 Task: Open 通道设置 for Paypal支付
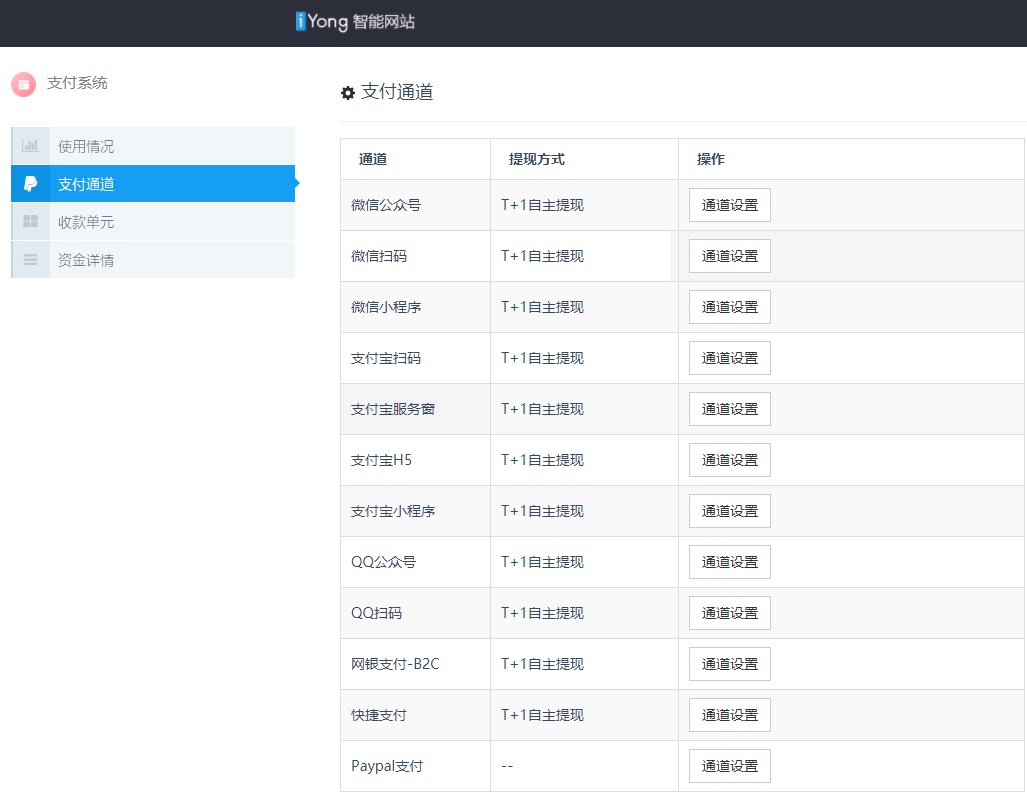(729, 765)
